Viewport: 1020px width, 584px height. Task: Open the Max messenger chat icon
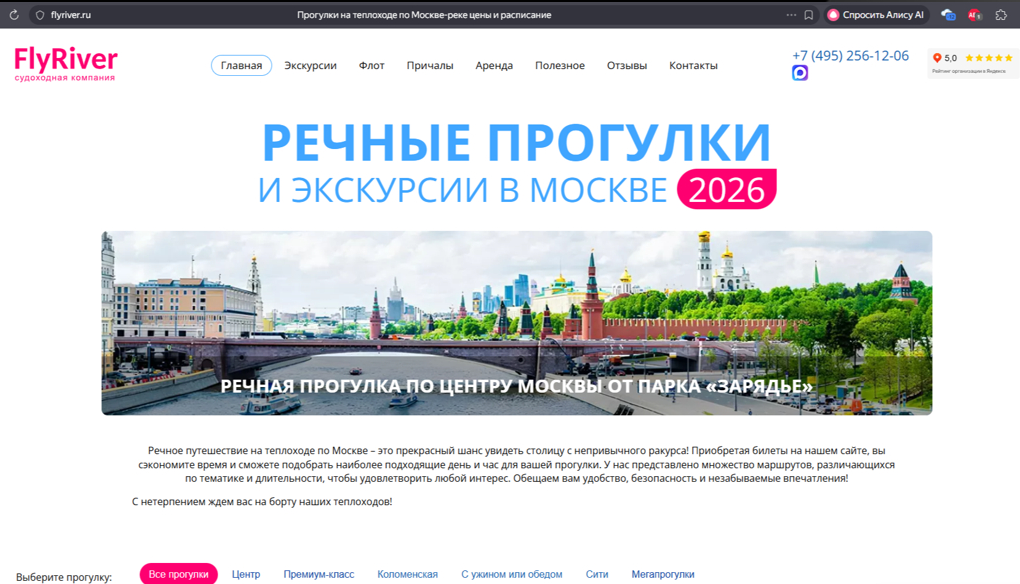(x=800, y=73)
